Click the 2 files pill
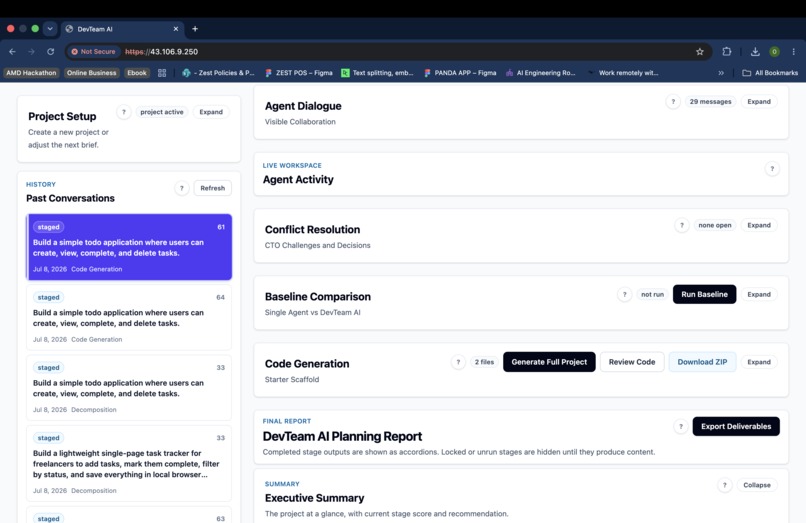806x523 pixels. point(484,362)
